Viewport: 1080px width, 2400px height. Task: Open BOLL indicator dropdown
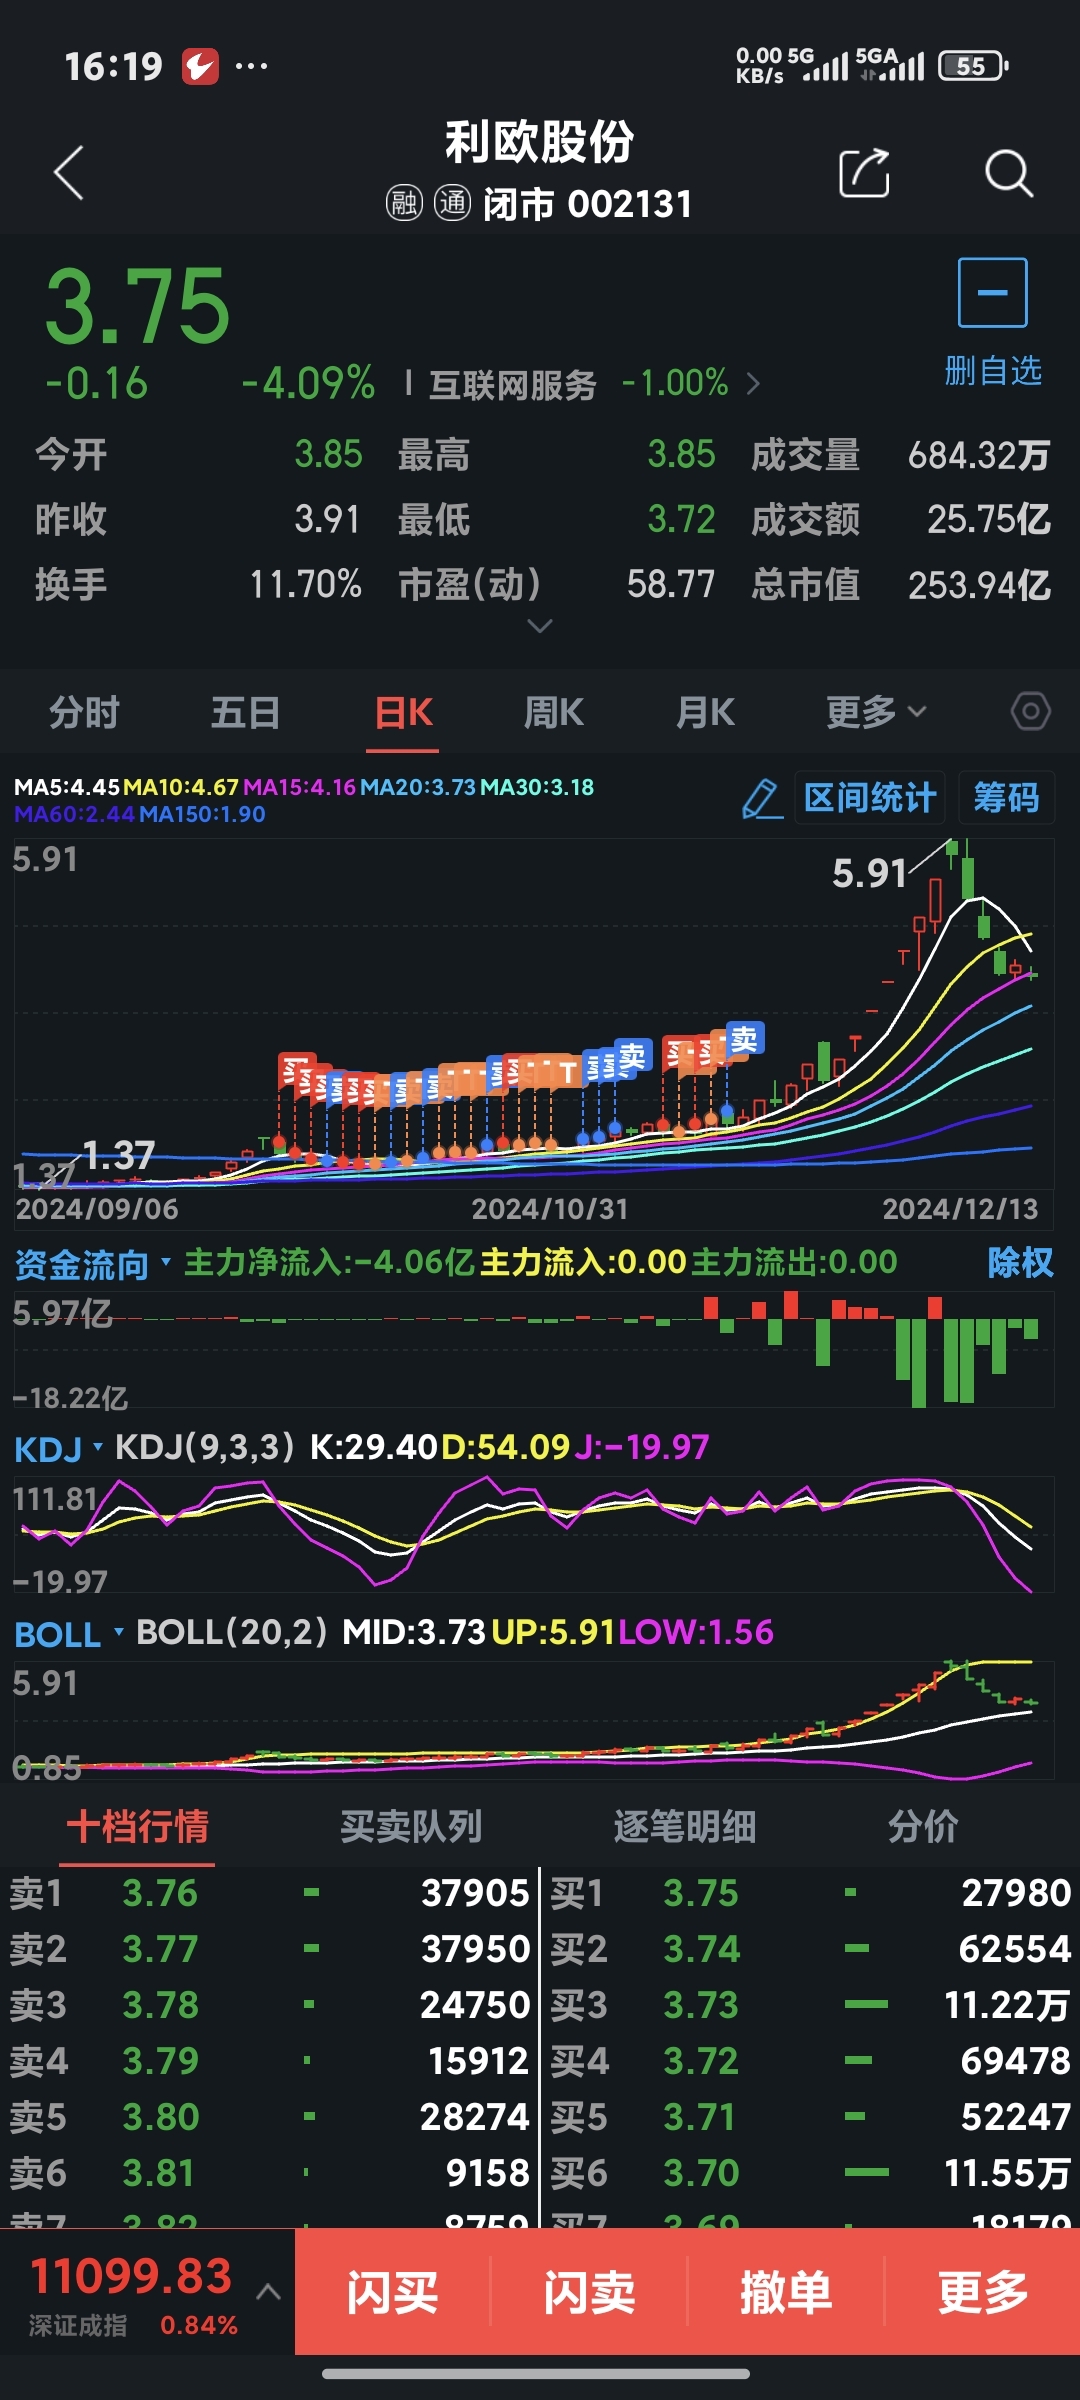(68, 1634)
